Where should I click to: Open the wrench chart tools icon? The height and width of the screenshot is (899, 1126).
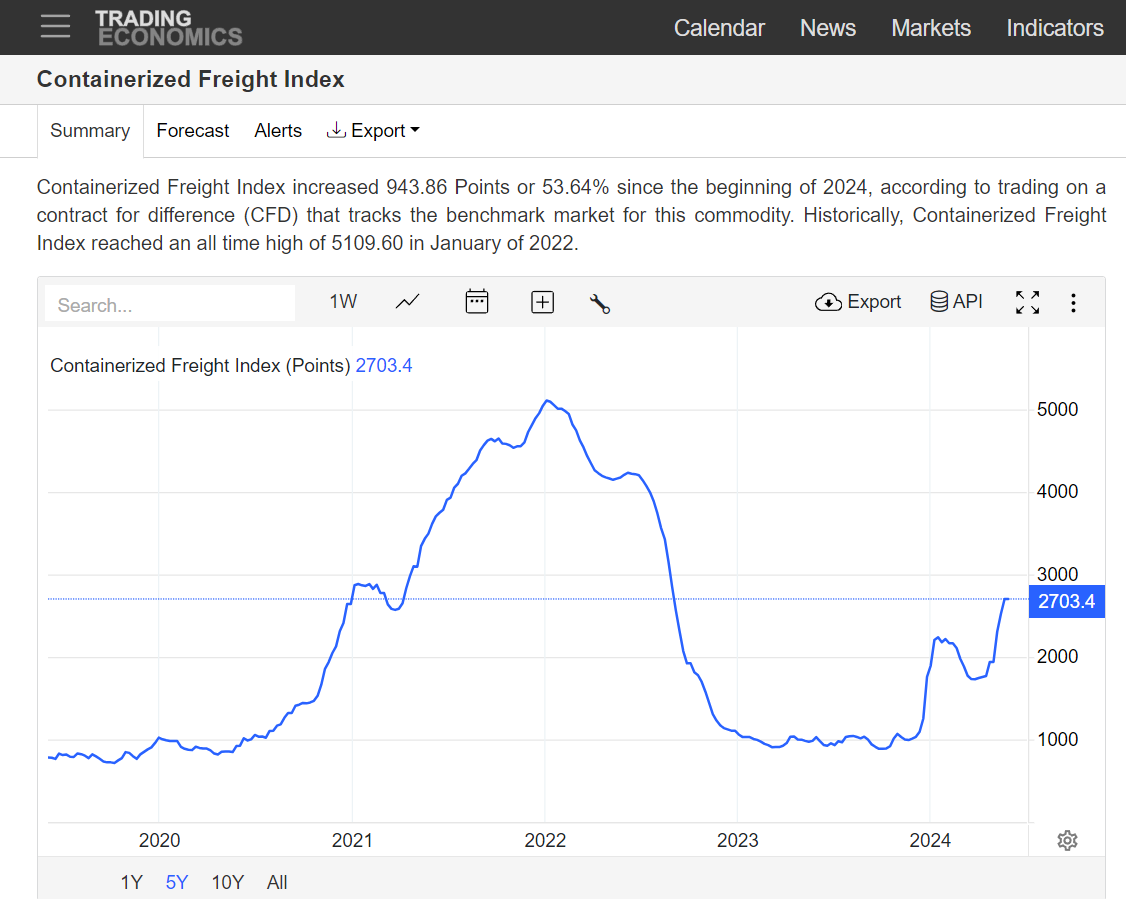(x=600, y=304)
